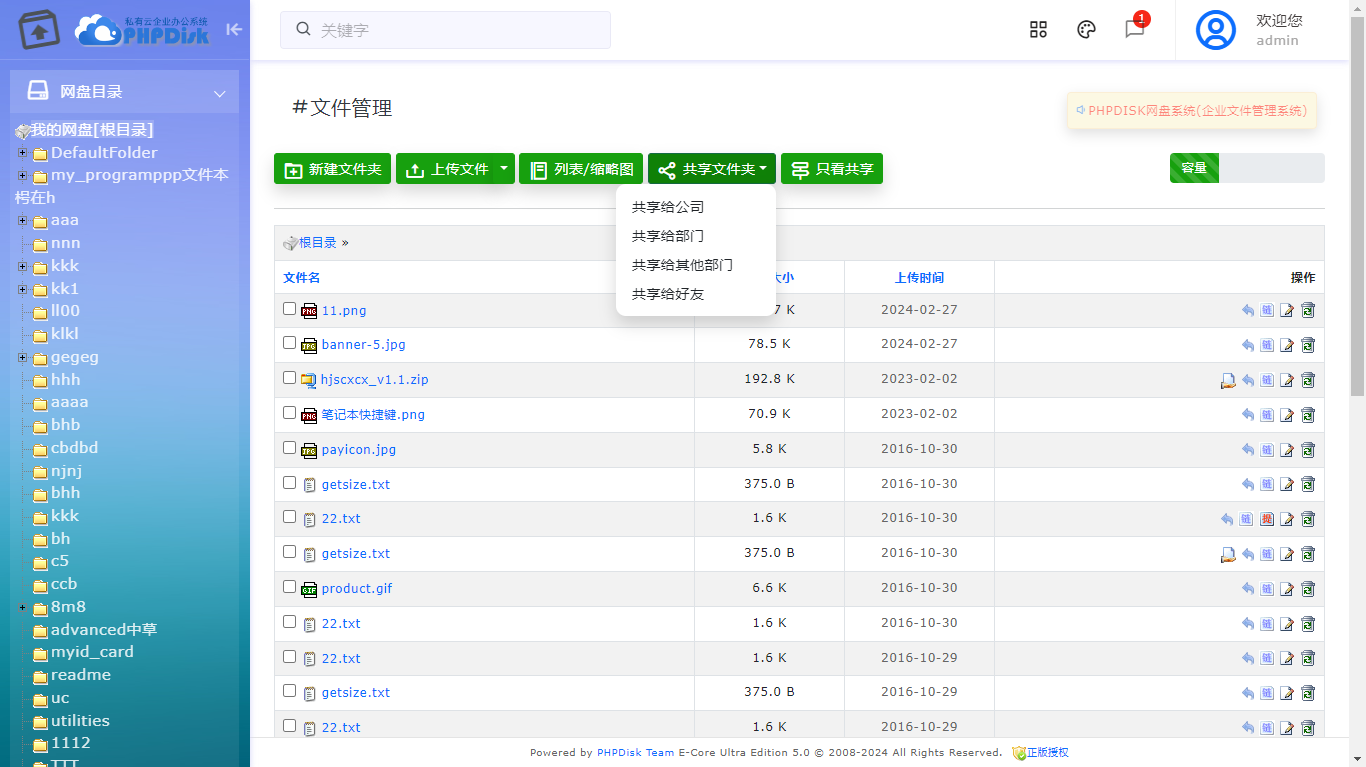Tick the checkbox for getsize.txt dated 2016-10-29
The height and width of the screenshot is (767, 1366).
click(289, 691)
